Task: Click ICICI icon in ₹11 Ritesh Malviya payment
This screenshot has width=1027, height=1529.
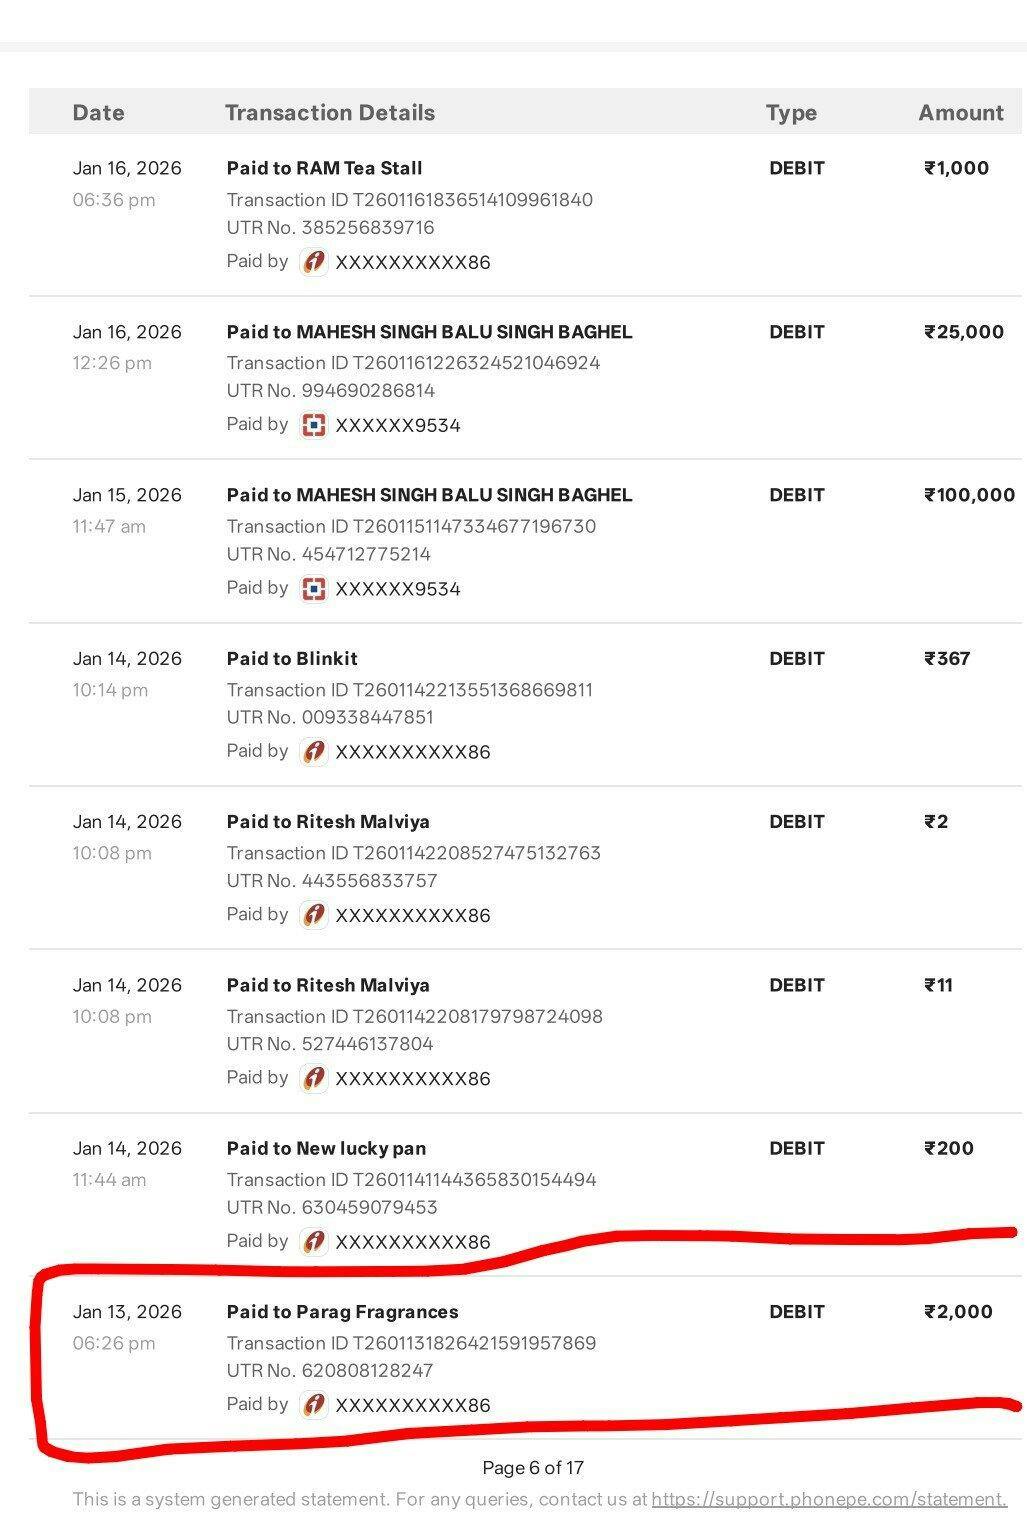Action: (314, 1078)
